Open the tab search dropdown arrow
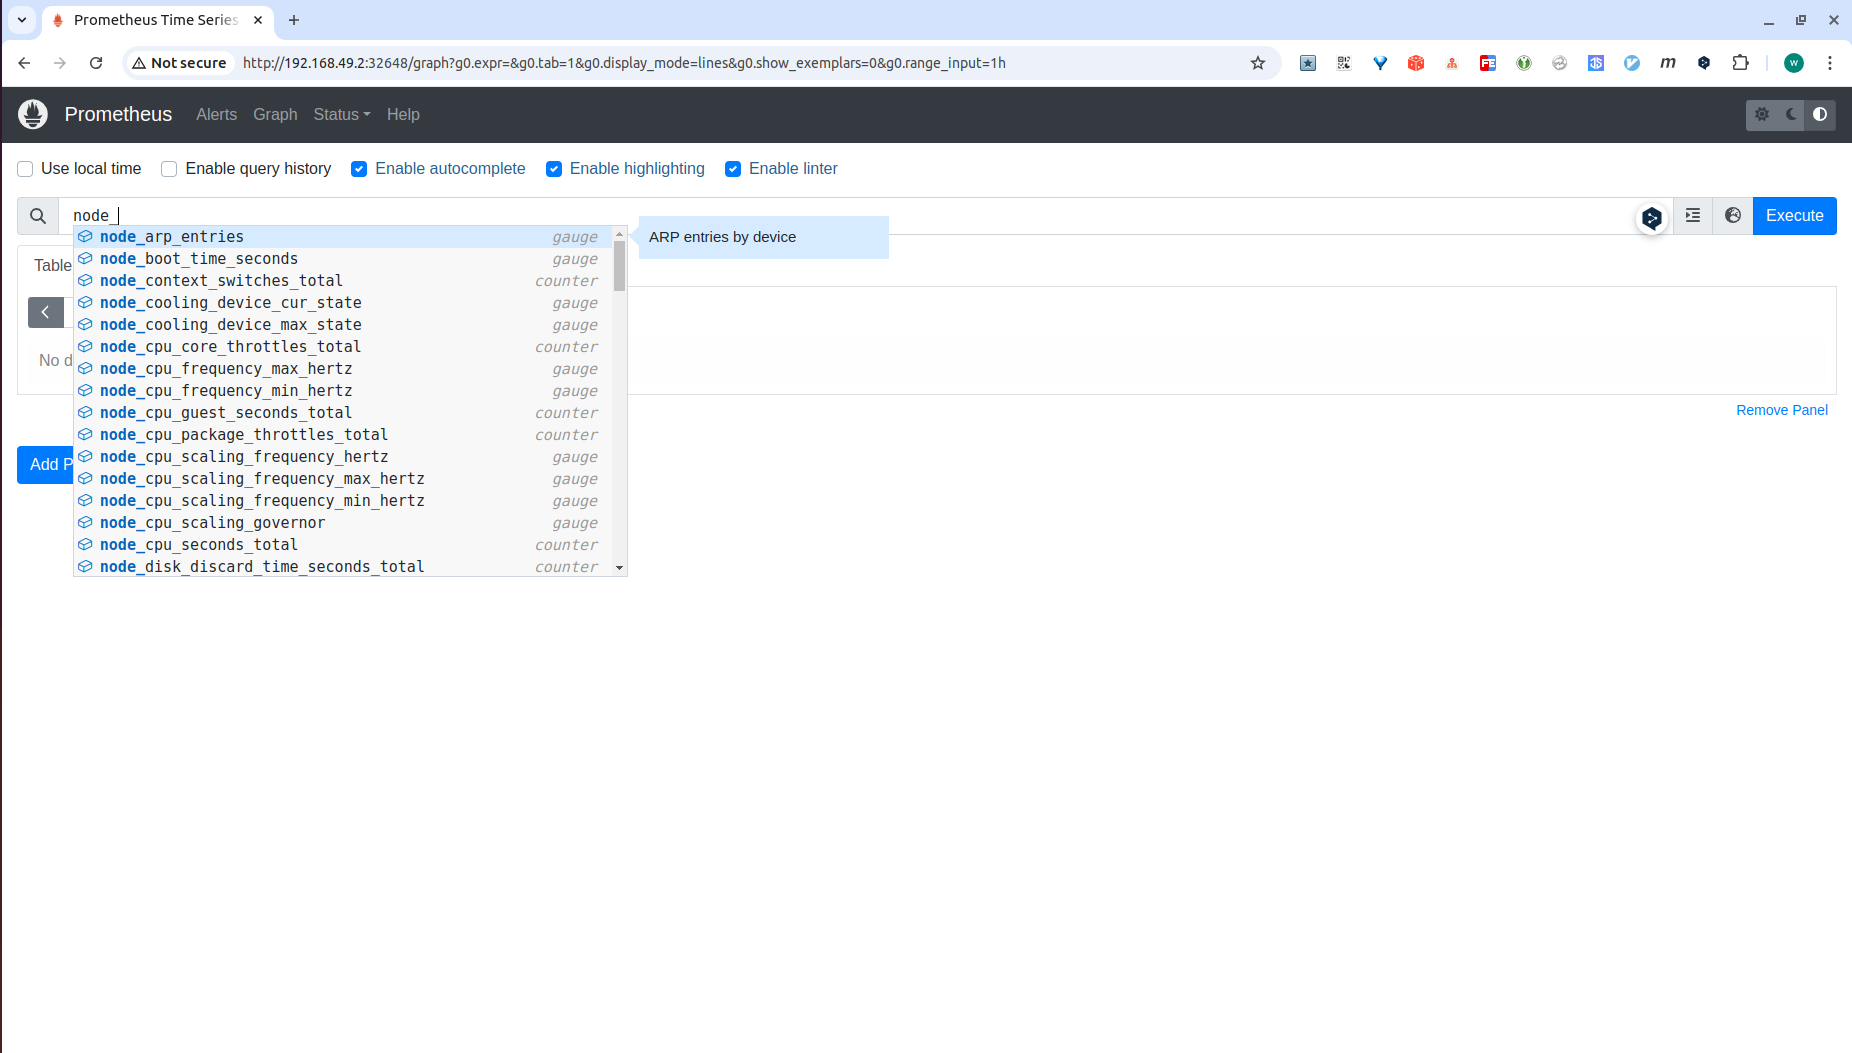This screenshot has height=1053, width=1852. click(22, 20)
